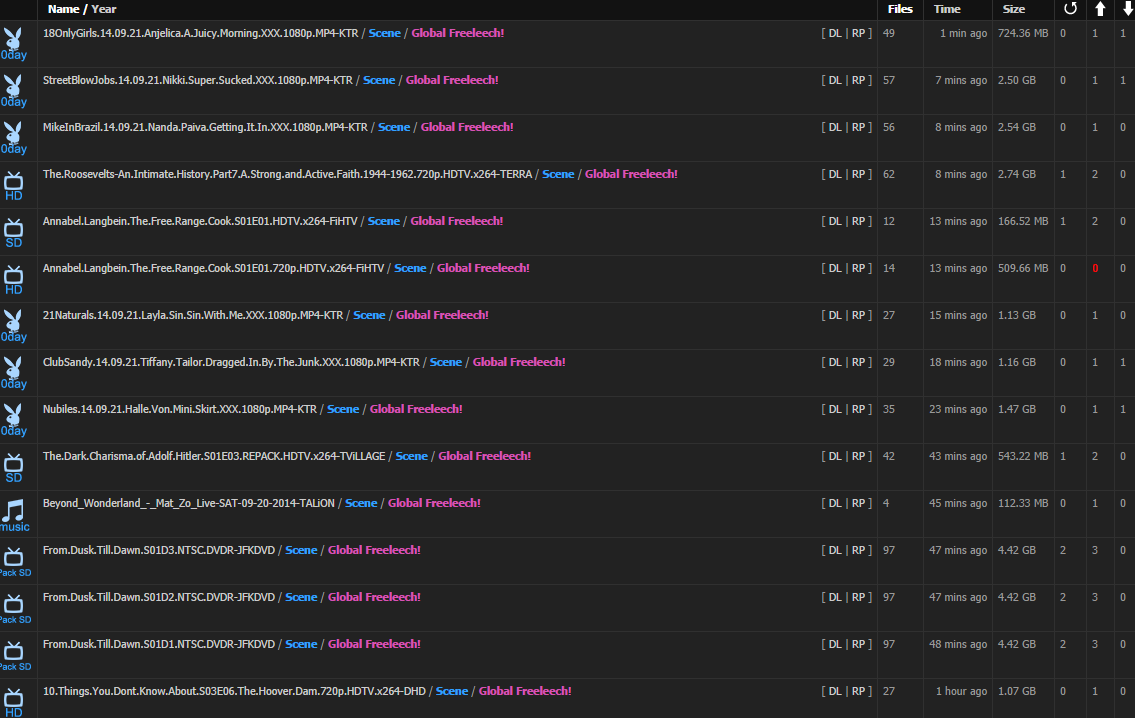Open From.Dusk.Till.Dawn.S01D1.NTSC.DVDR torrent title
Viewport: 1135px width, 718px height.
(159, 644)
